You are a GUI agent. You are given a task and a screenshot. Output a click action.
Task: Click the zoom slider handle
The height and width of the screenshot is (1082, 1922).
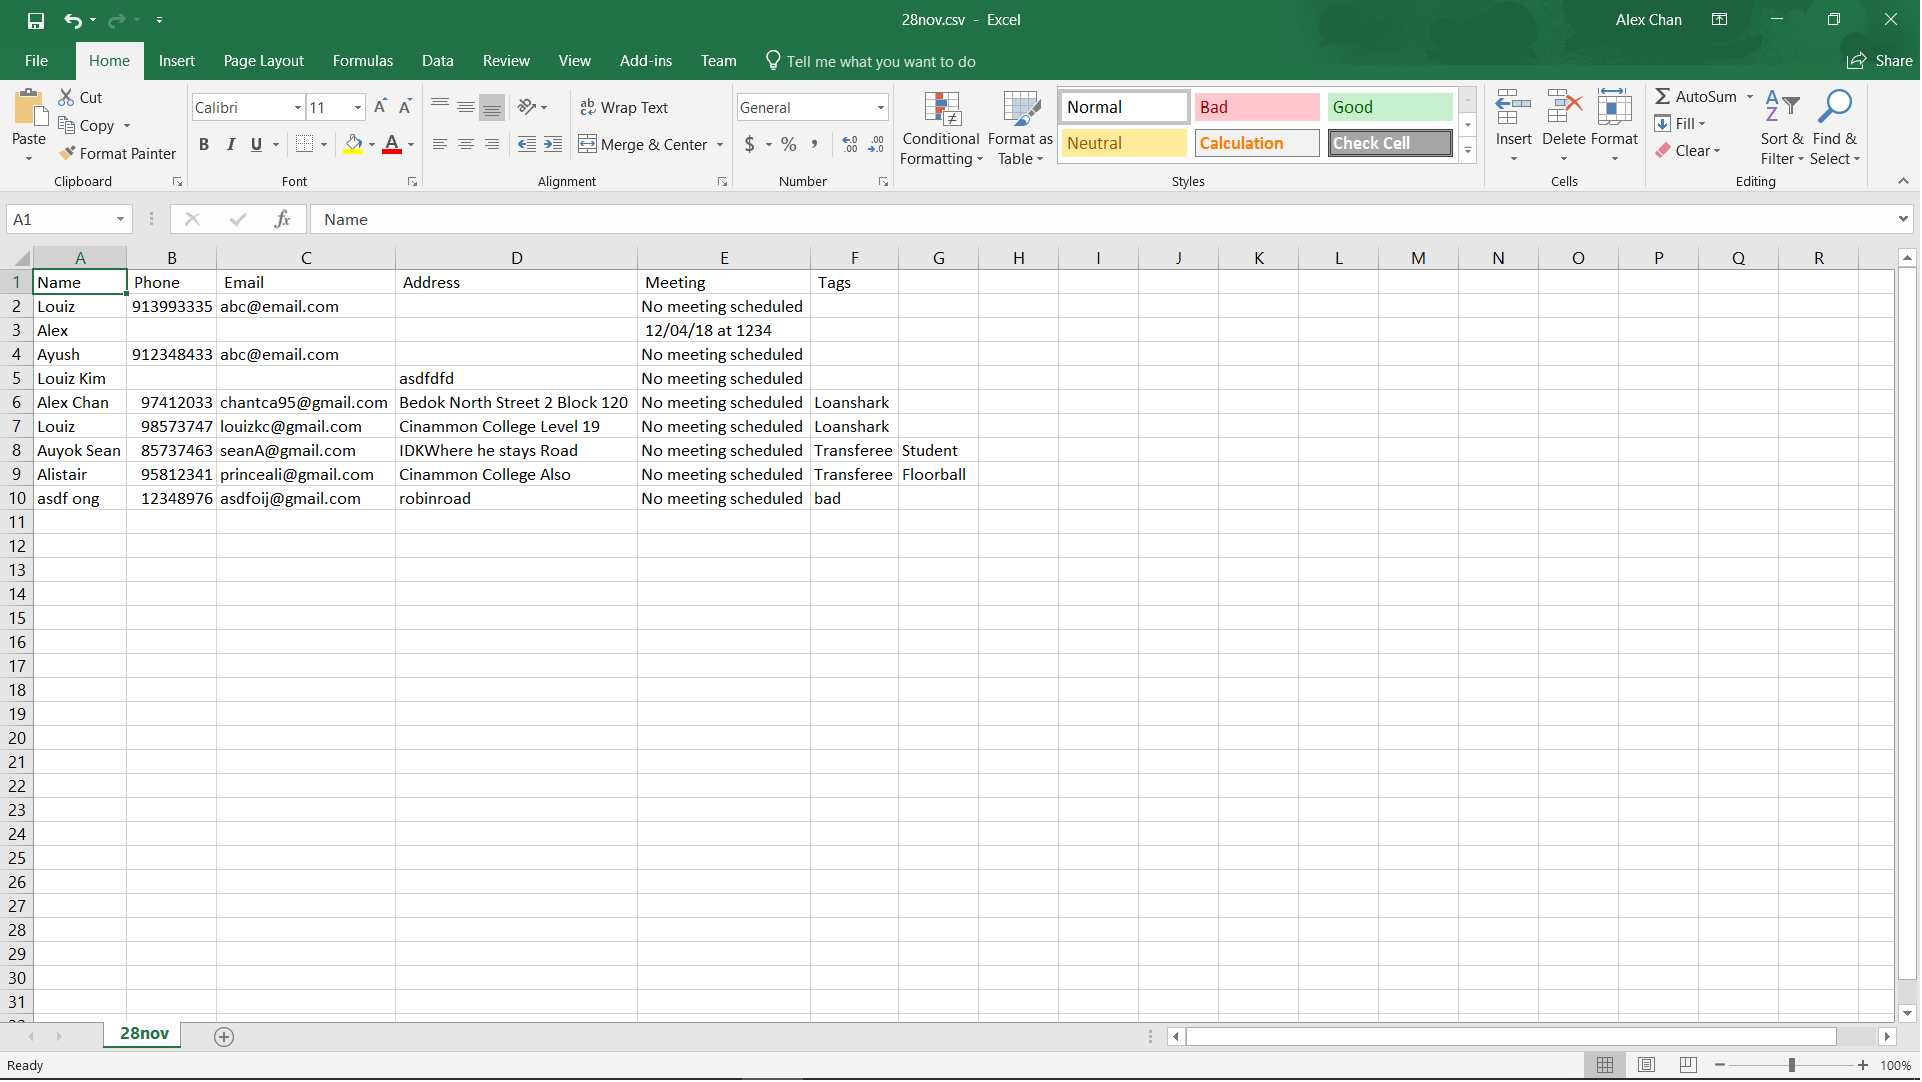pos(1793,1066)
